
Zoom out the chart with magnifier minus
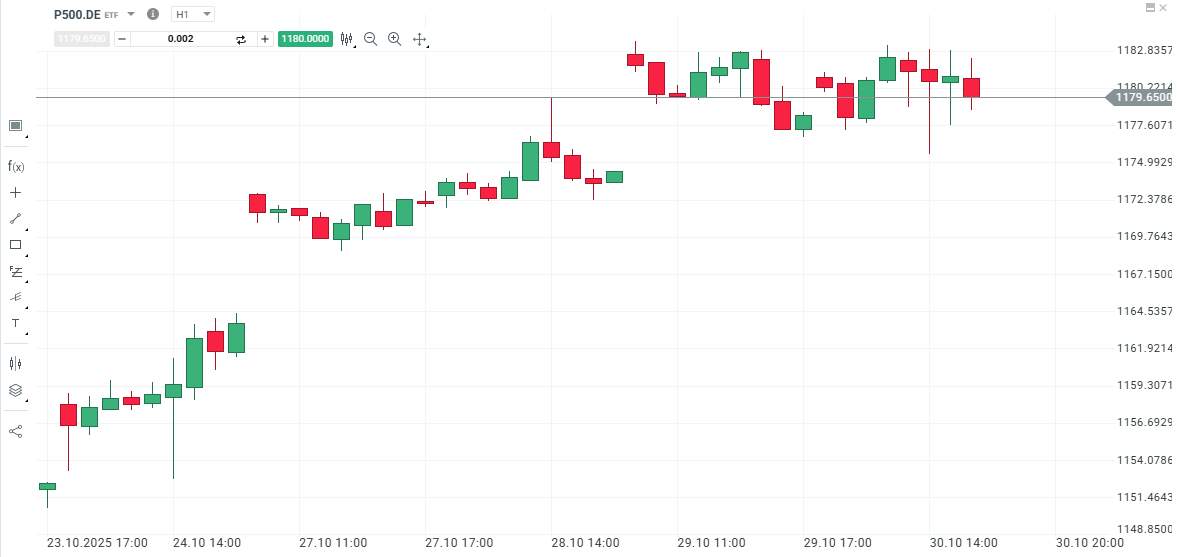coord(371,39)
